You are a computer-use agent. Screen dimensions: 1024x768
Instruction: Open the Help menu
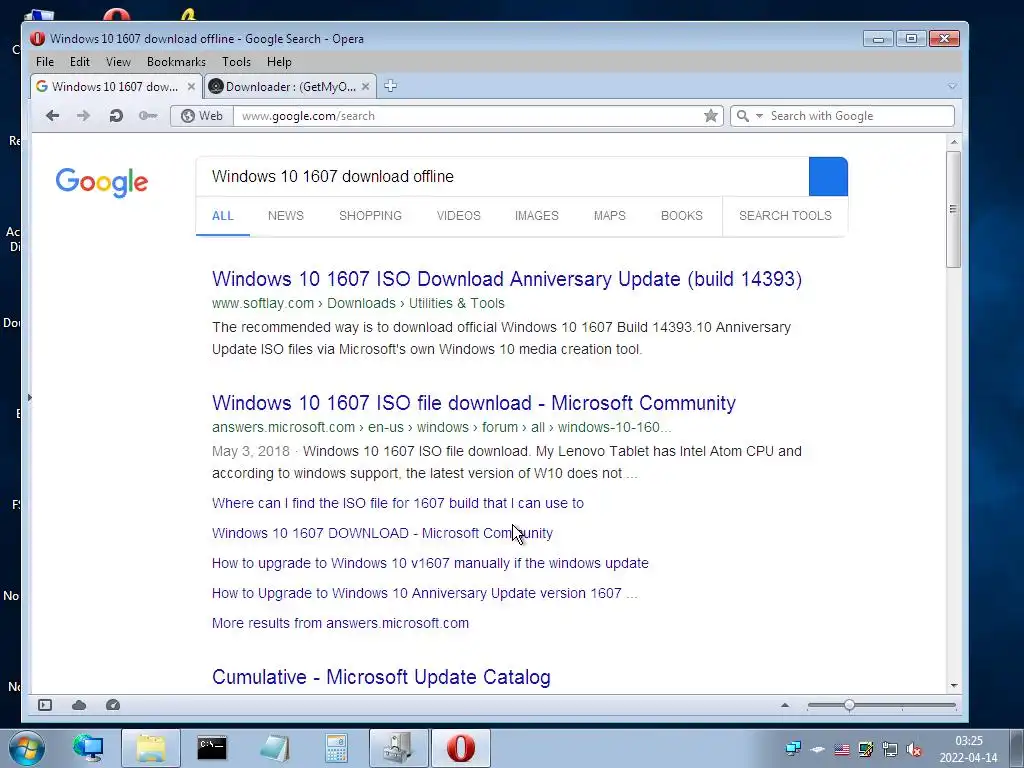point(279,61)
